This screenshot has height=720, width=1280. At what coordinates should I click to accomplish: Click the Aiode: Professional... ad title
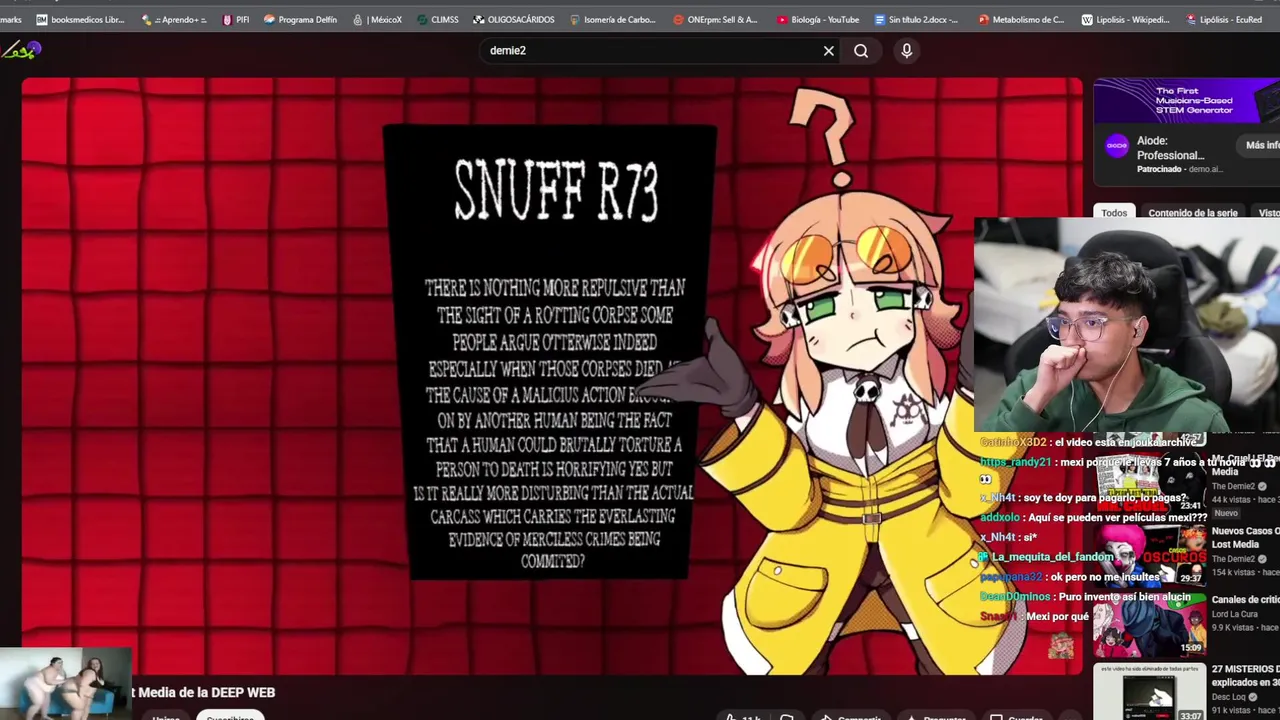[1170, 148]
